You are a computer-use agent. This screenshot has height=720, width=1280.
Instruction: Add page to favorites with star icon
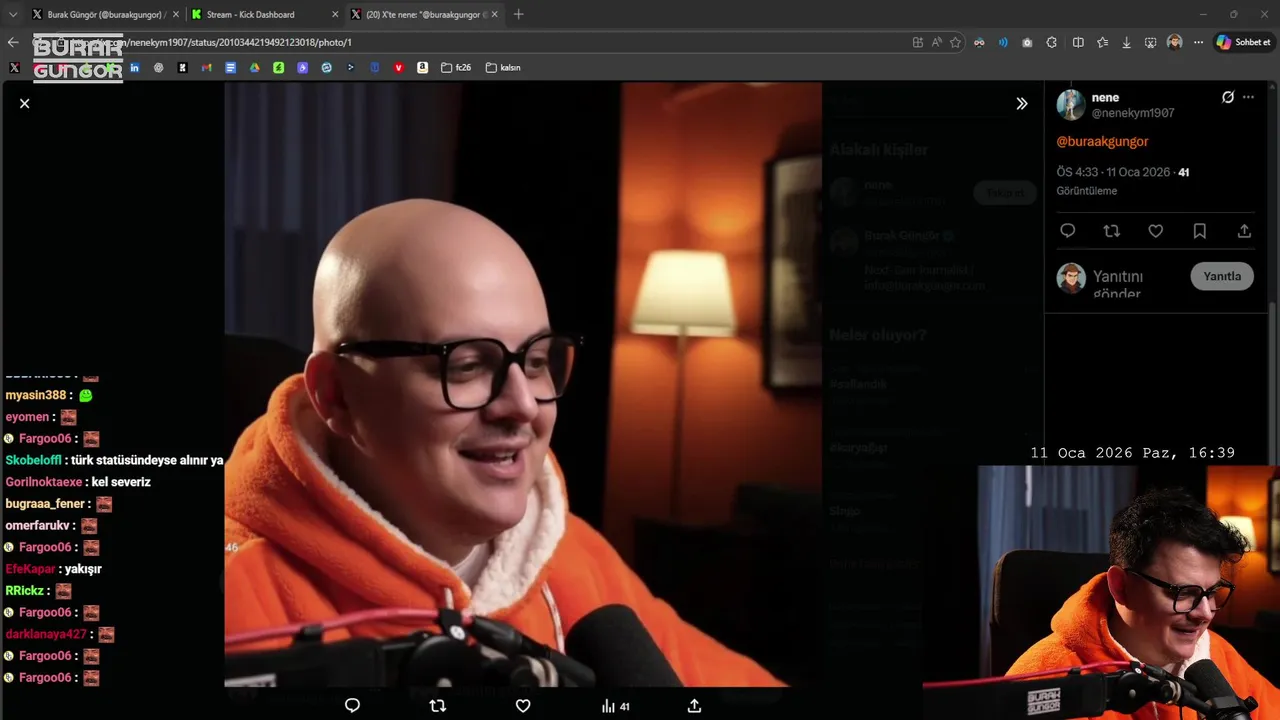pos(955,42)
